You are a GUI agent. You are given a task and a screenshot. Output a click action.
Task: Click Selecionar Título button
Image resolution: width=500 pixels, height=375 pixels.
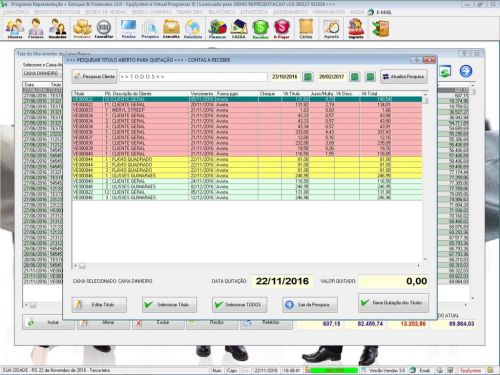click(169, 305)
